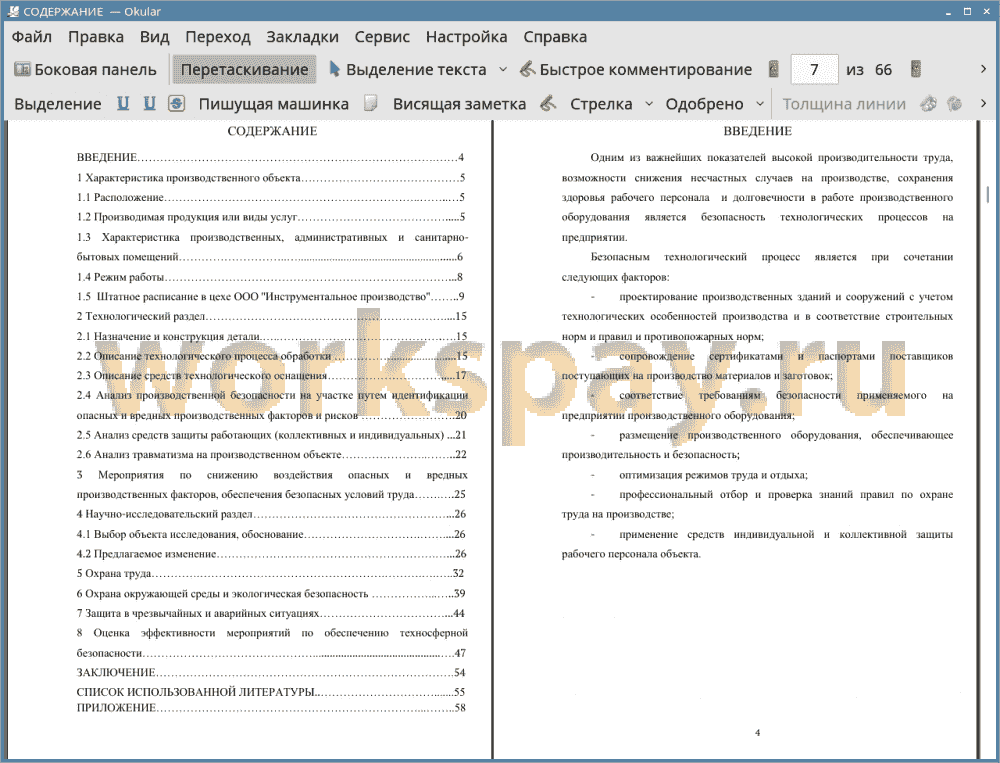1000x763 pixels.
Task: Click contents entry '4 Научно-исследовательский раздел'
Action: [x=271, y=514]
